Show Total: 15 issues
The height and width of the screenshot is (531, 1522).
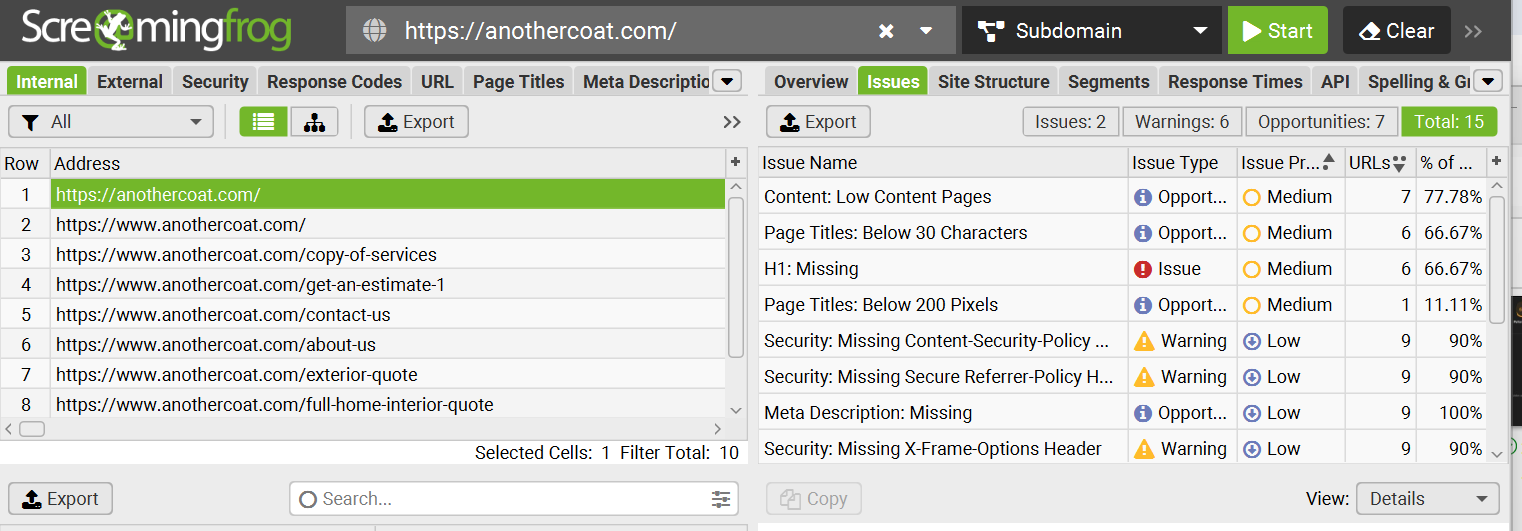(1449, 122)
